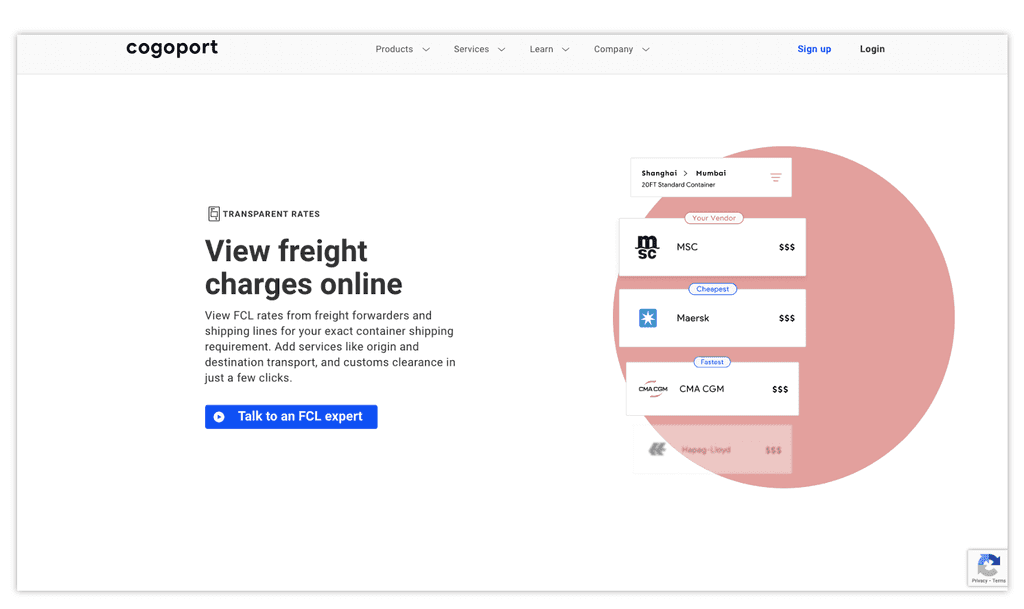
Task: Click the TRANSPARENT RATES label
Action: click(271, 214)
